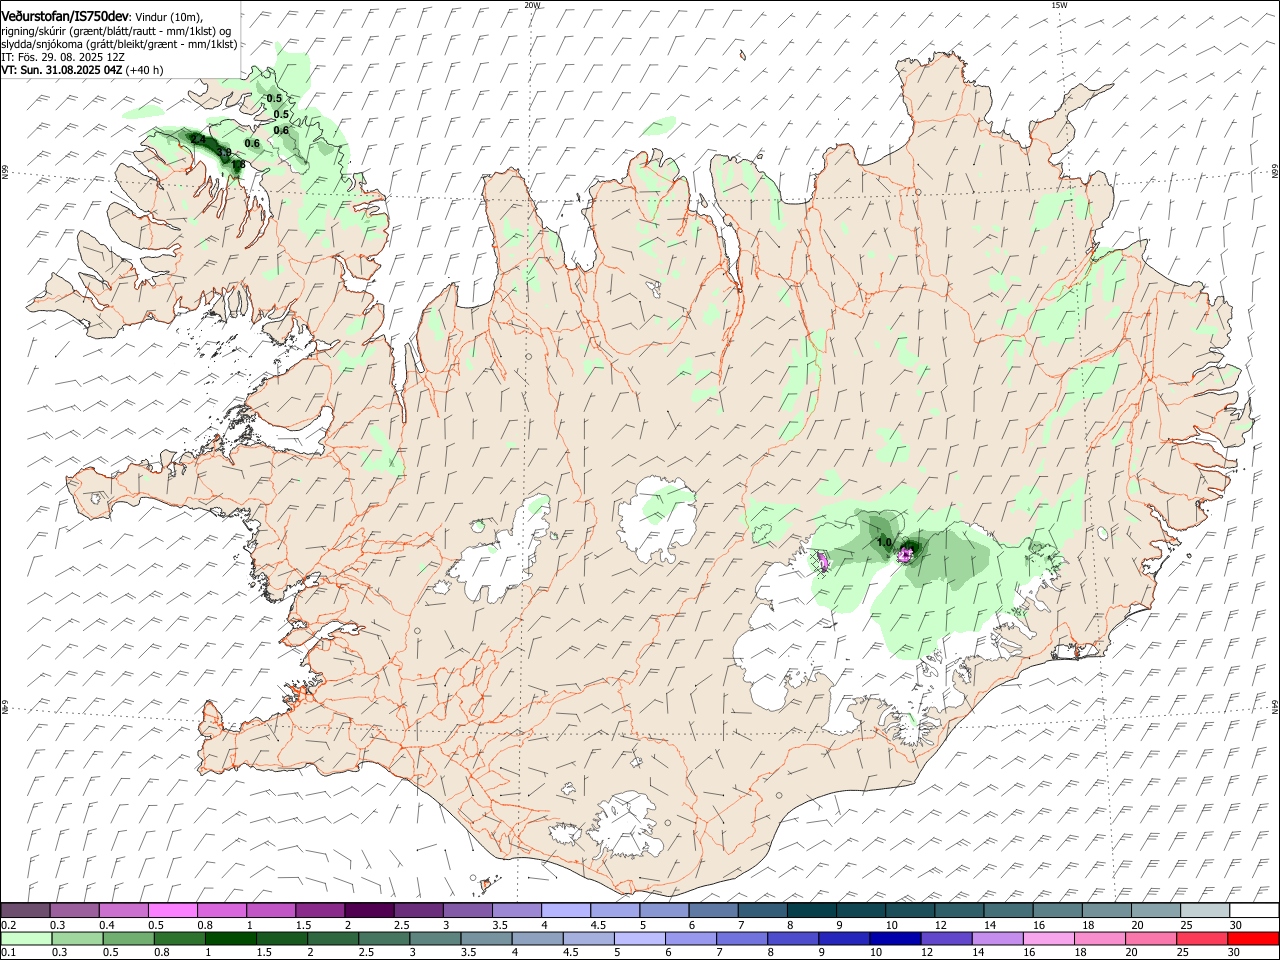This screenshot has height=960, width=1280.
Task: Click the 2.4 precipitation value on the map
Action: [198, 140]
